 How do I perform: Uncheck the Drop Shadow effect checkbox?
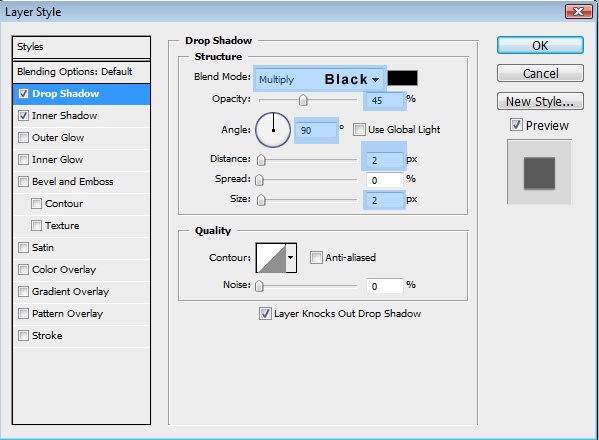pos(23,94)
